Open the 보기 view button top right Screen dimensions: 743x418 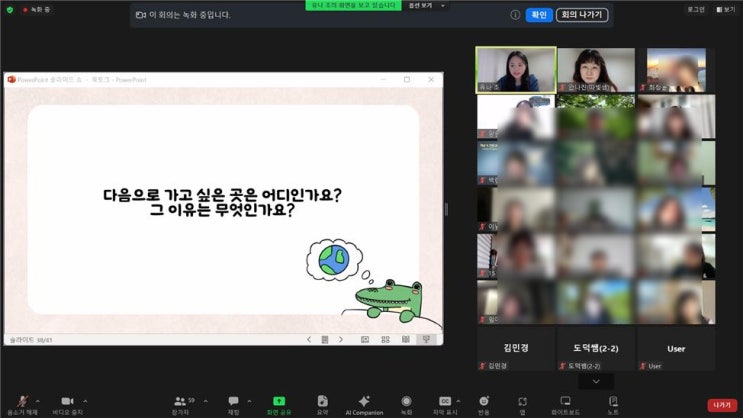[725, 9]
